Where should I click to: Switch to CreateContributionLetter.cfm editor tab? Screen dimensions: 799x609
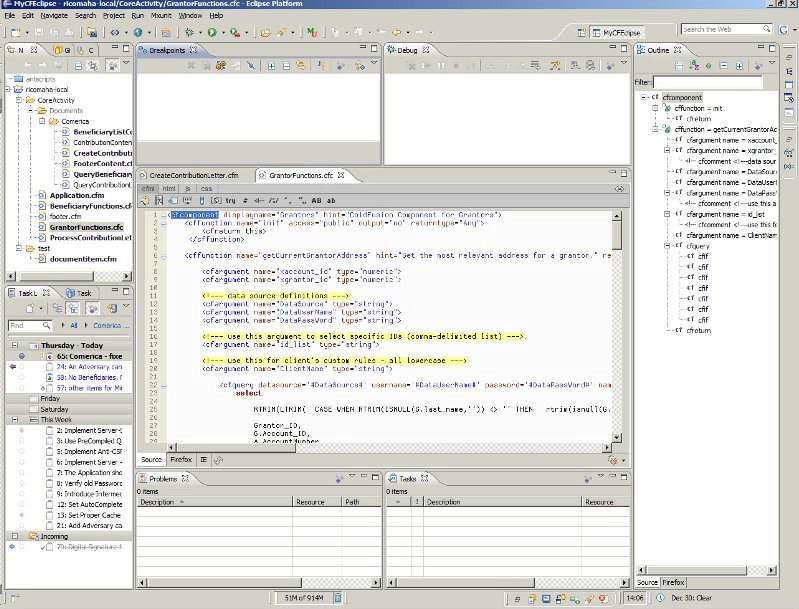click(194, 175)
